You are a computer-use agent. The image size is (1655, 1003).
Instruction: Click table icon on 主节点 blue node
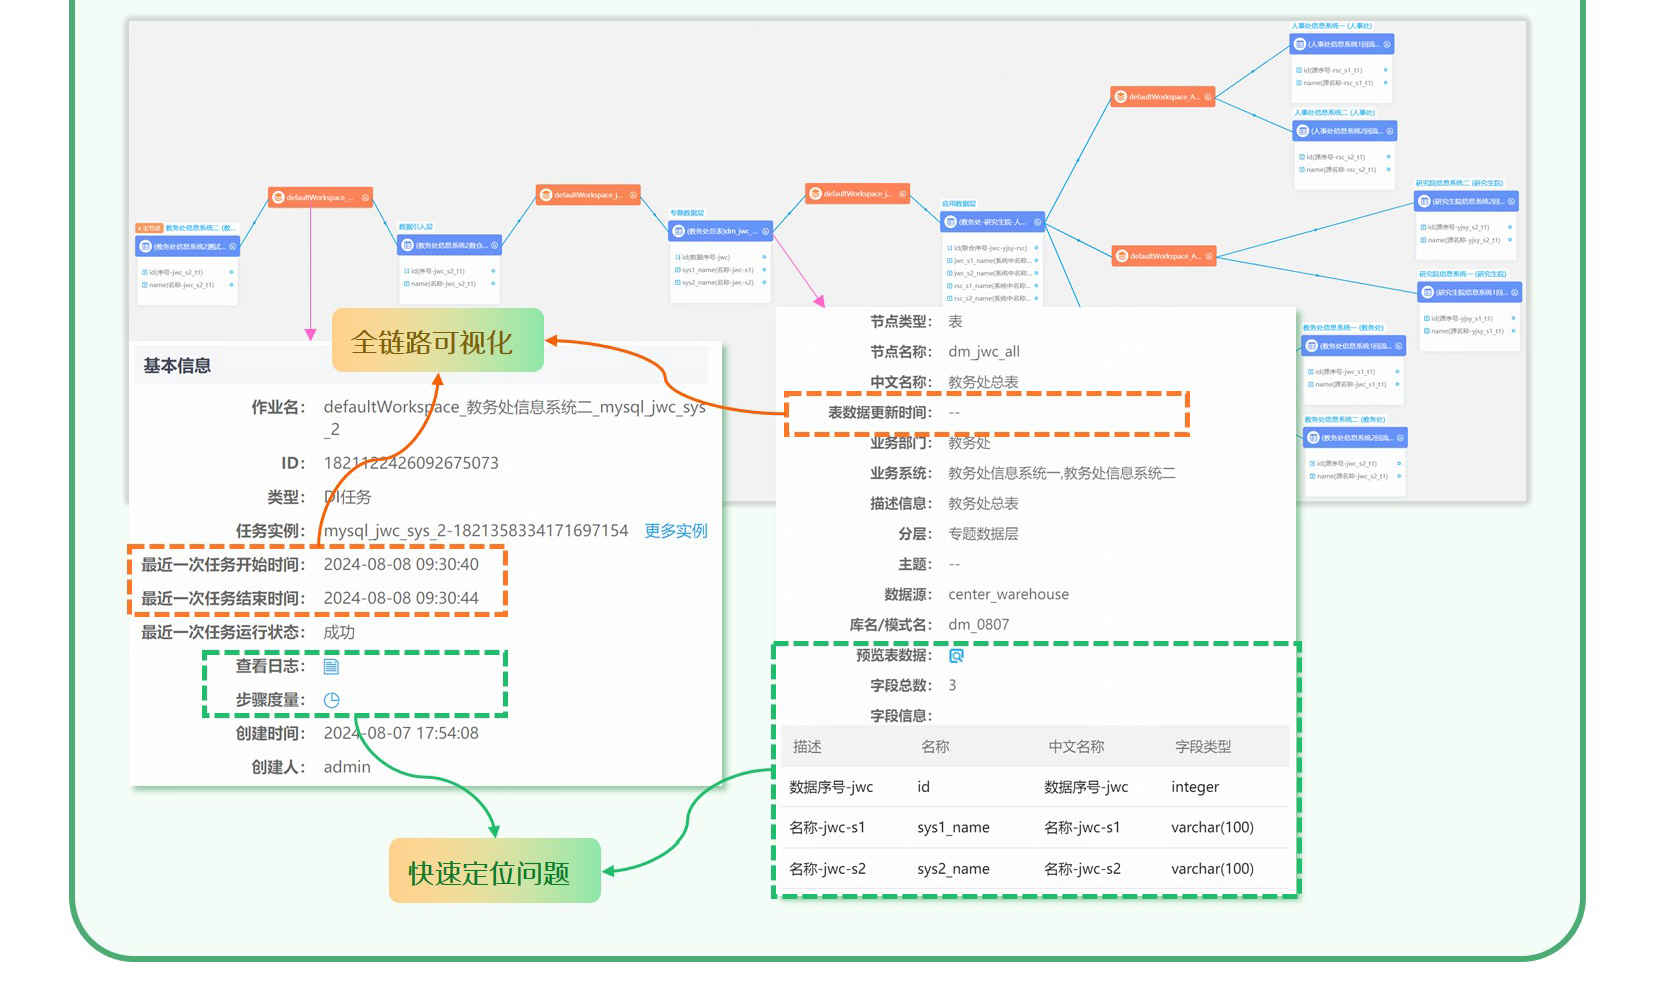[146, 246]
